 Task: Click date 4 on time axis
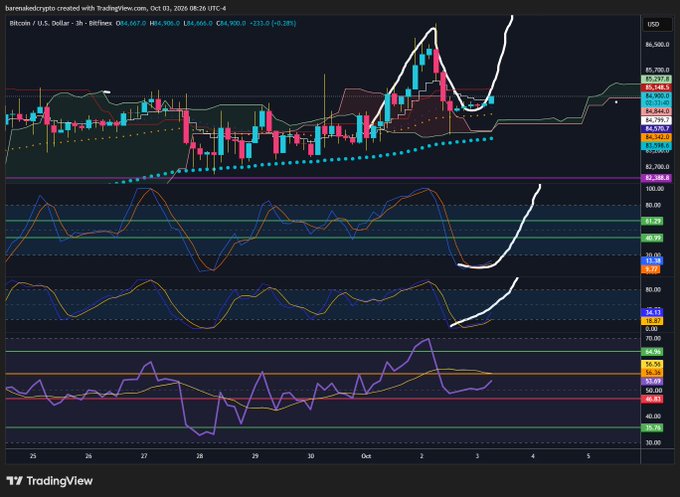[533, 456]
